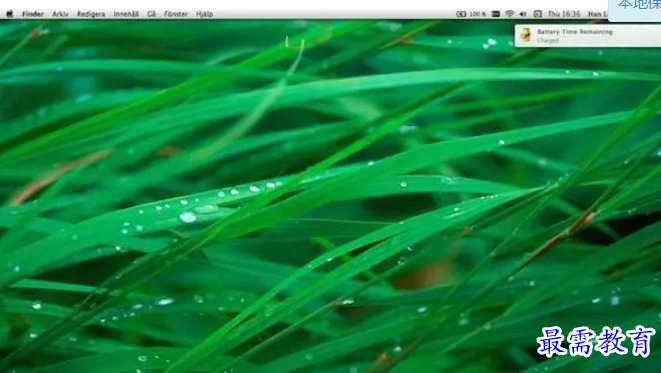Image resolution: width=661 pixels, height=373 pixels.
Task: Open the Redigera menu
Action: coord(91,14)
